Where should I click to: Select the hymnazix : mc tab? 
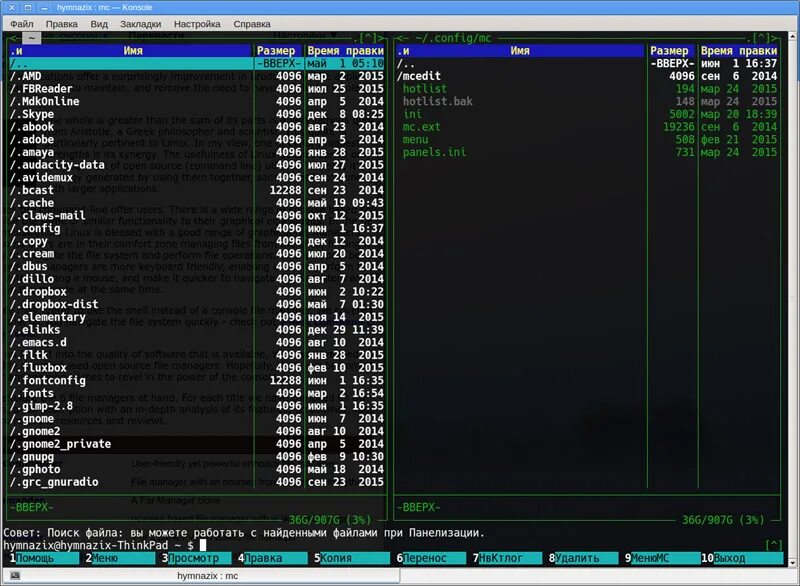point(207,576)
